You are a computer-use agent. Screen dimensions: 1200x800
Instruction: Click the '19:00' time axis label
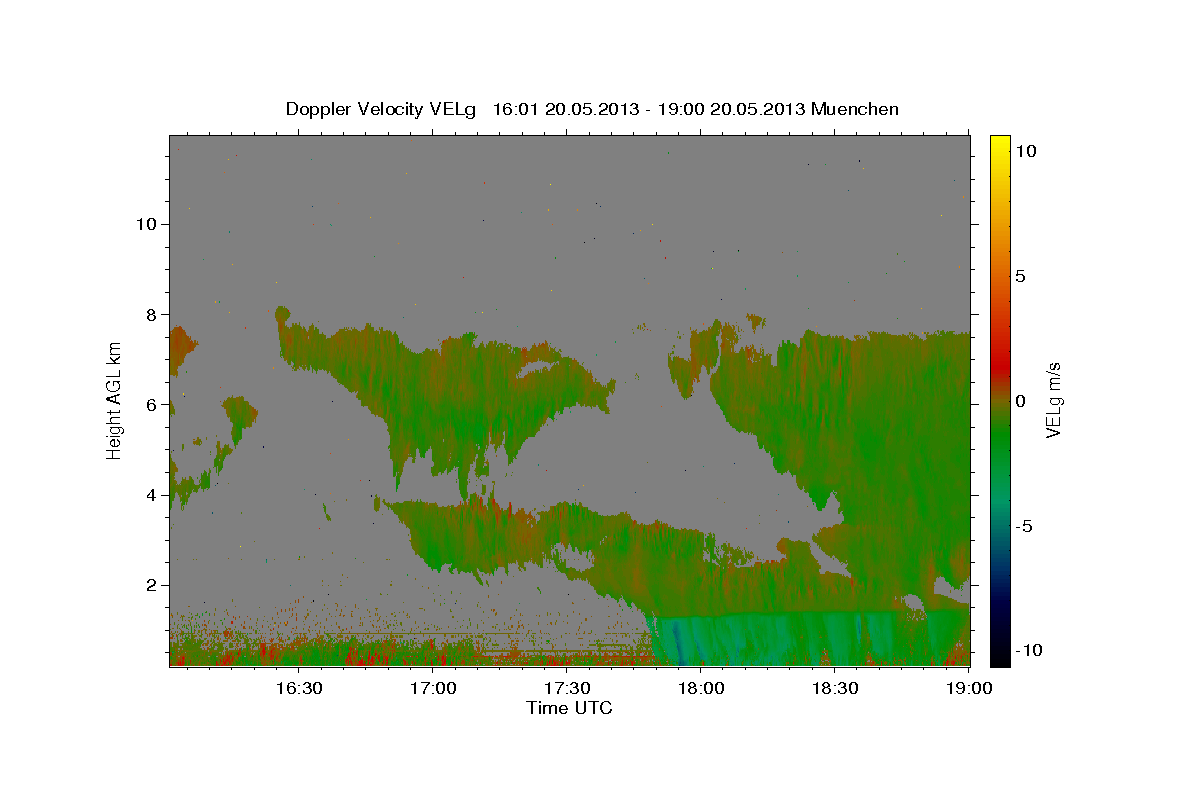pyautogui.click(x=969, y=688)
